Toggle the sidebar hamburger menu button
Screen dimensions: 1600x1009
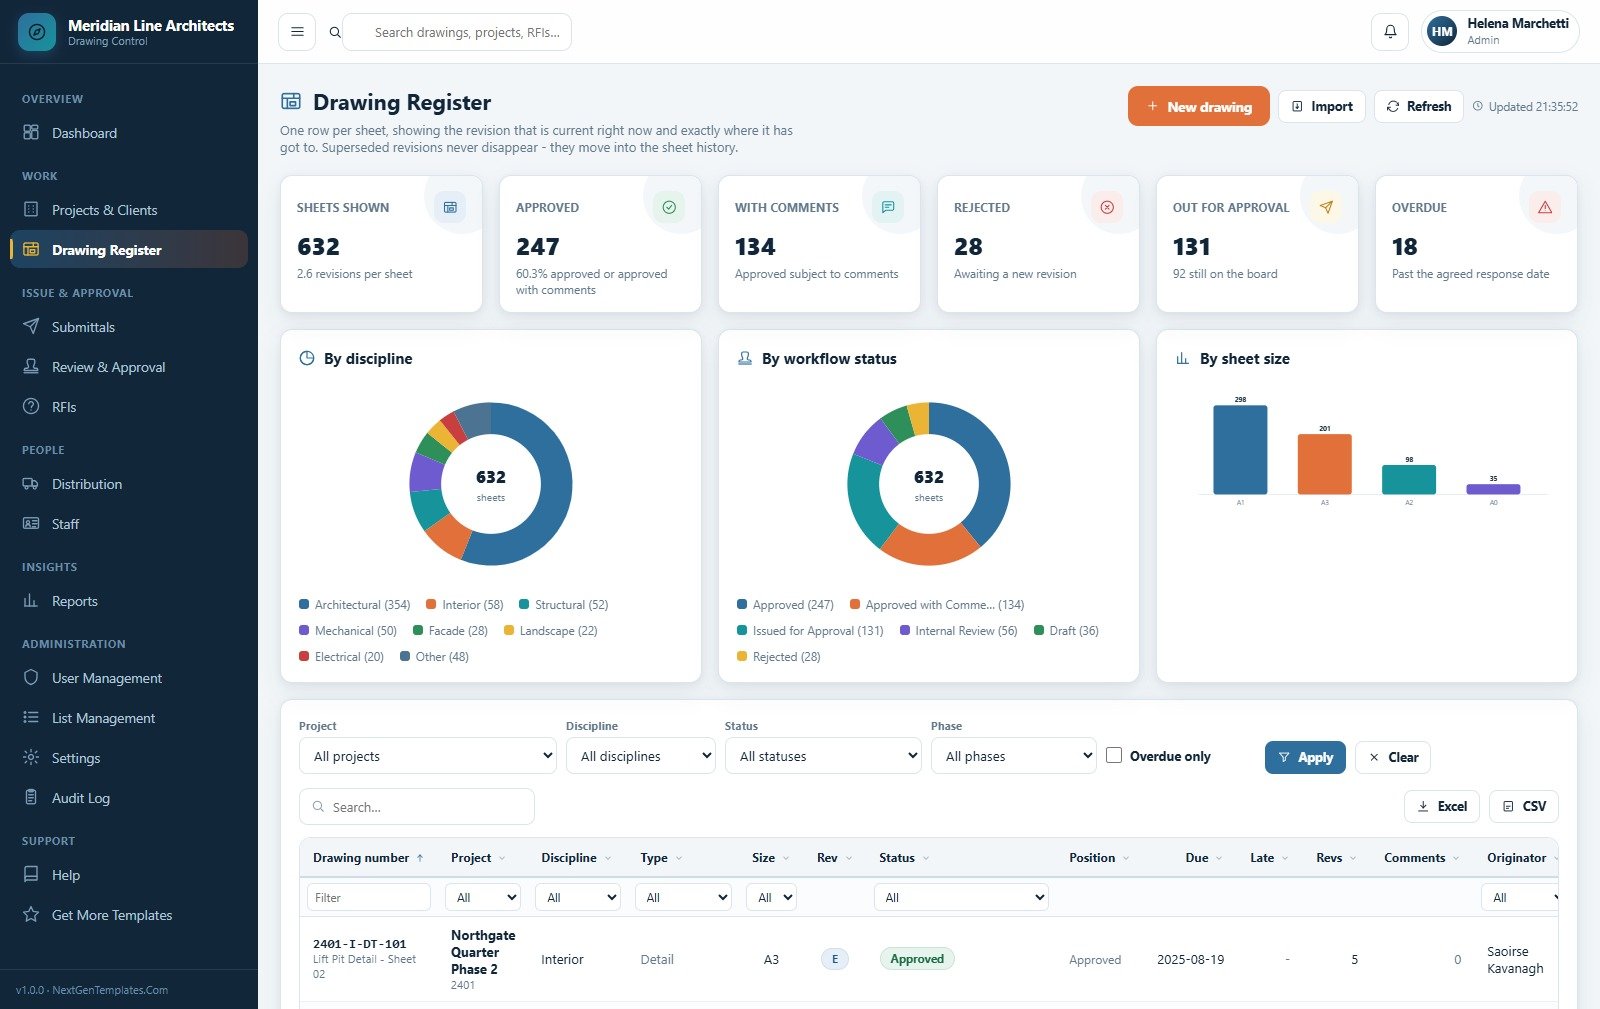point(297,32)
